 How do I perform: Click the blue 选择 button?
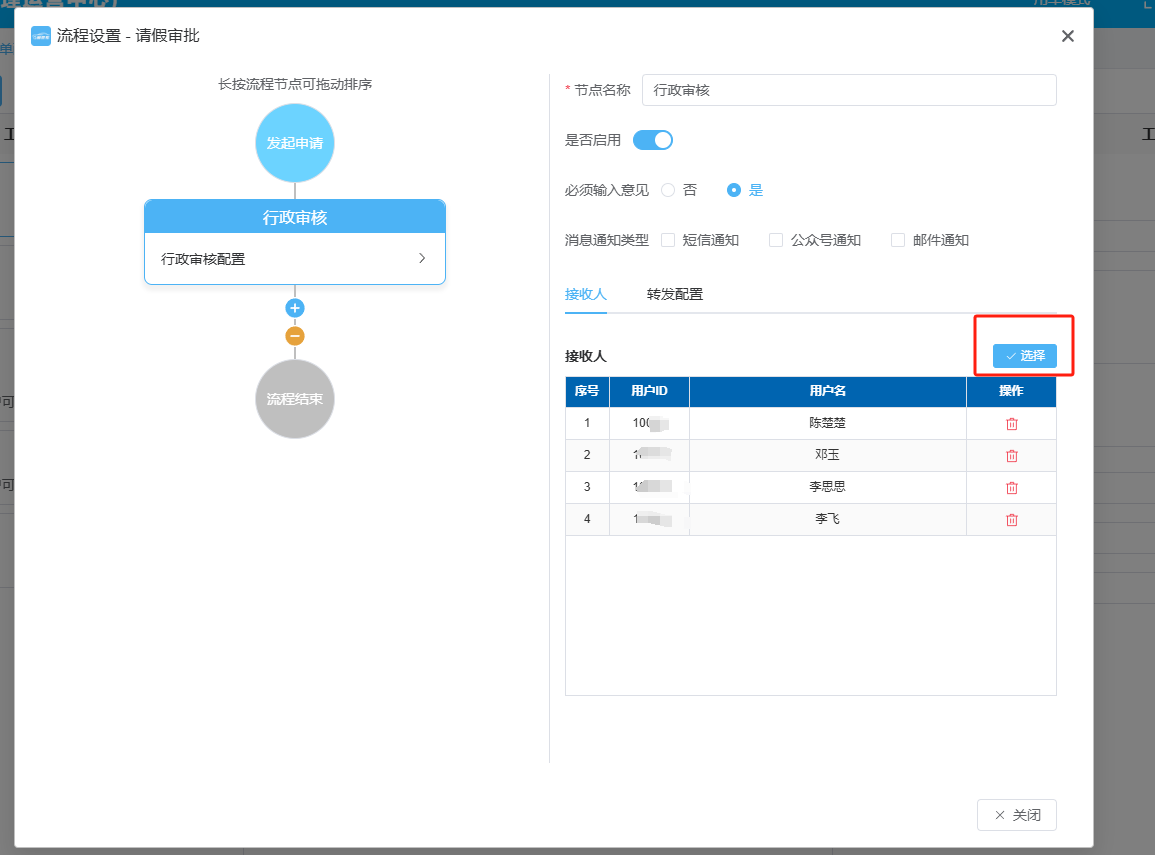[1025, 356]
